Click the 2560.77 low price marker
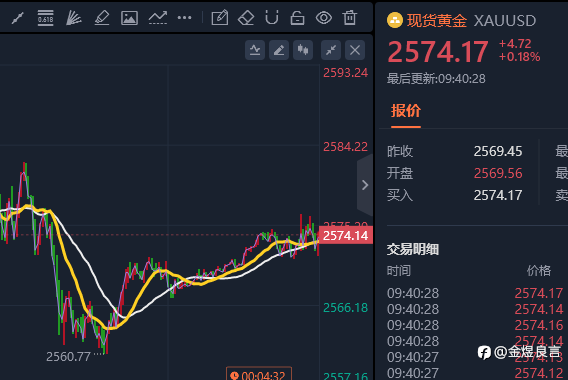This screenshot has height=380, width=568. (x=68, y=357)
